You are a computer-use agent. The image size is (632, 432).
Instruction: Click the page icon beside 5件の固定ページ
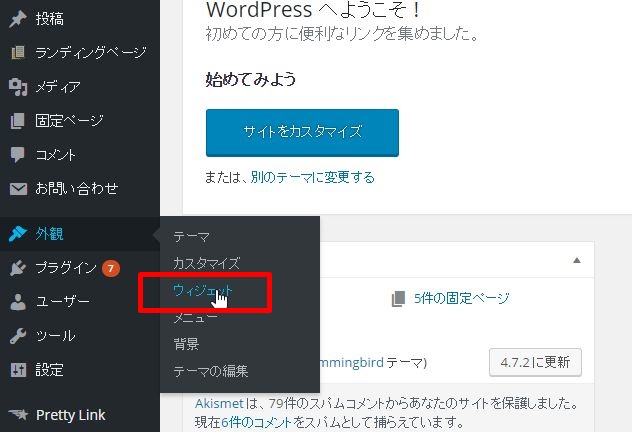[x=398, y=299]
